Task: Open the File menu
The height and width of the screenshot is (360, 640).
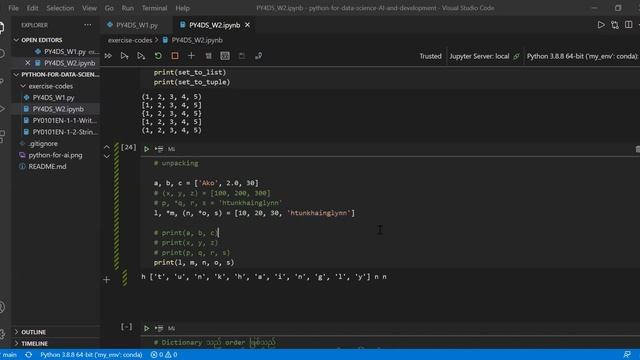Action: pos(13,8)
